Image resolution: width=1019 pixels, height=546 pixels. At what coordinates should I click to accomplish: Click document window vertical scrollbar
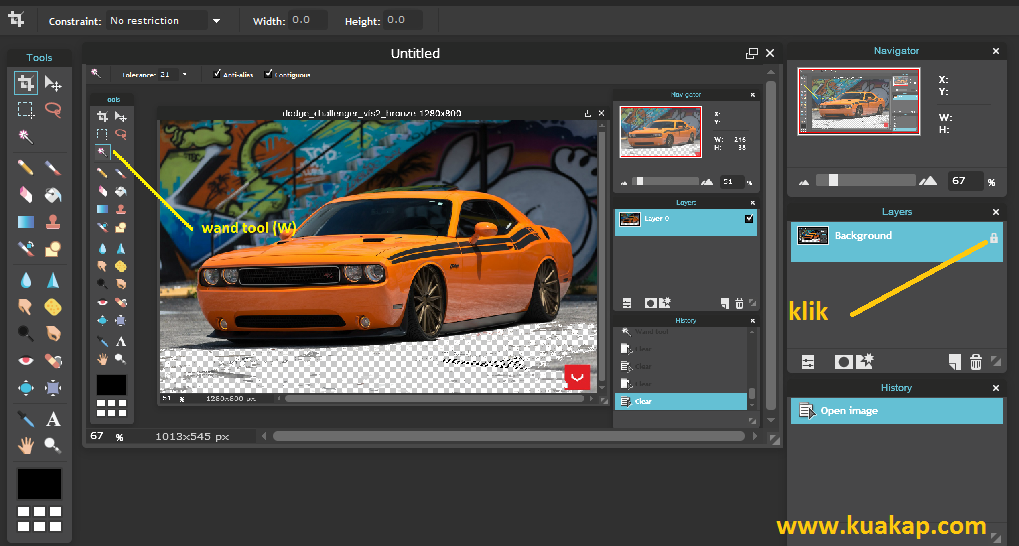[x=771, y=246]
